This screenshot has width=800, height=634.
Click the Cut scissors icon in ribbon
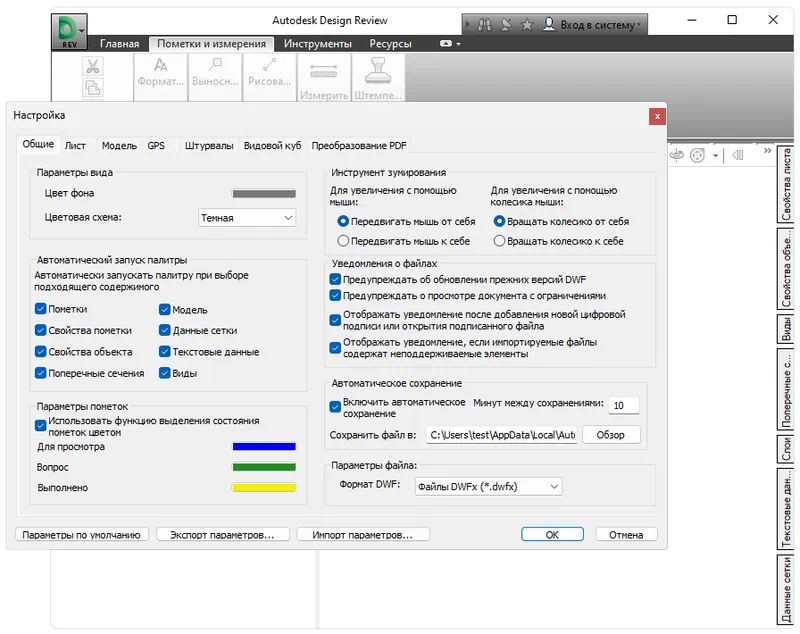pos(93,66)
